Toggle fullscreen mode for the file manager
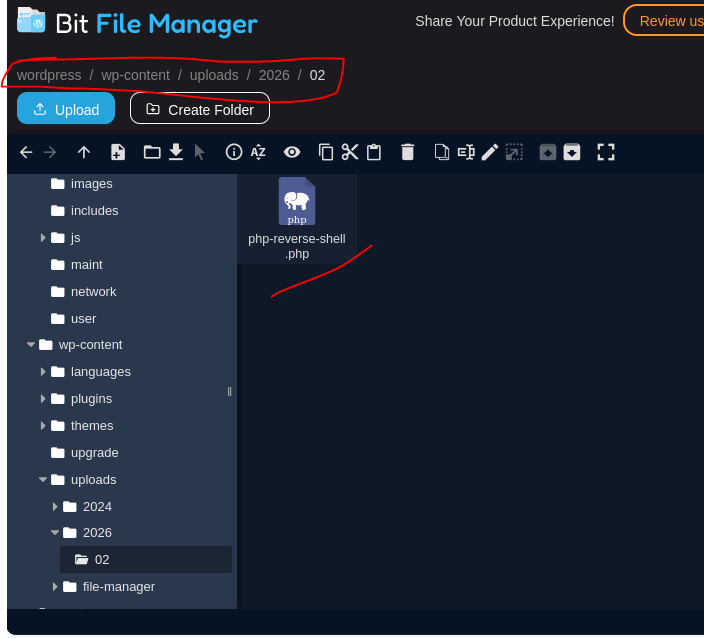Image resolution: width=704 pixels, height=638 pixels. click(x=606, y=152)
